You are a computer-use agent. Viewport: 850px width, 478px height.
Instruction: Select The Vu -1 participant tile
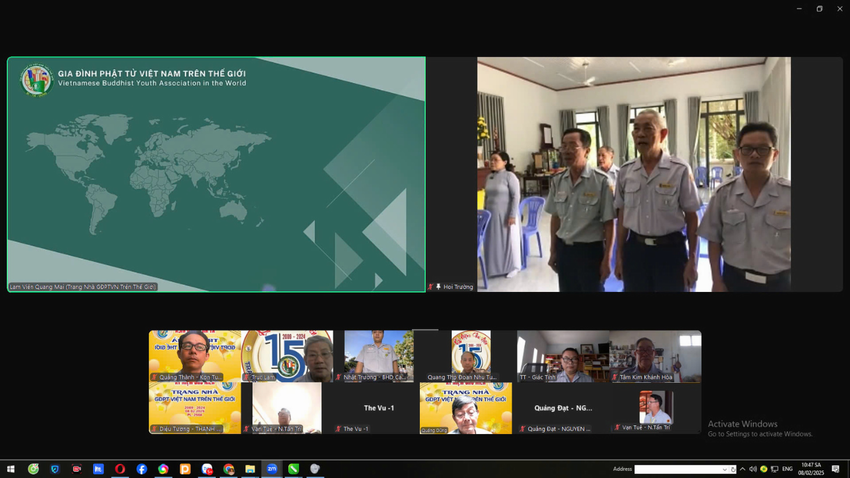pos(379,408)
